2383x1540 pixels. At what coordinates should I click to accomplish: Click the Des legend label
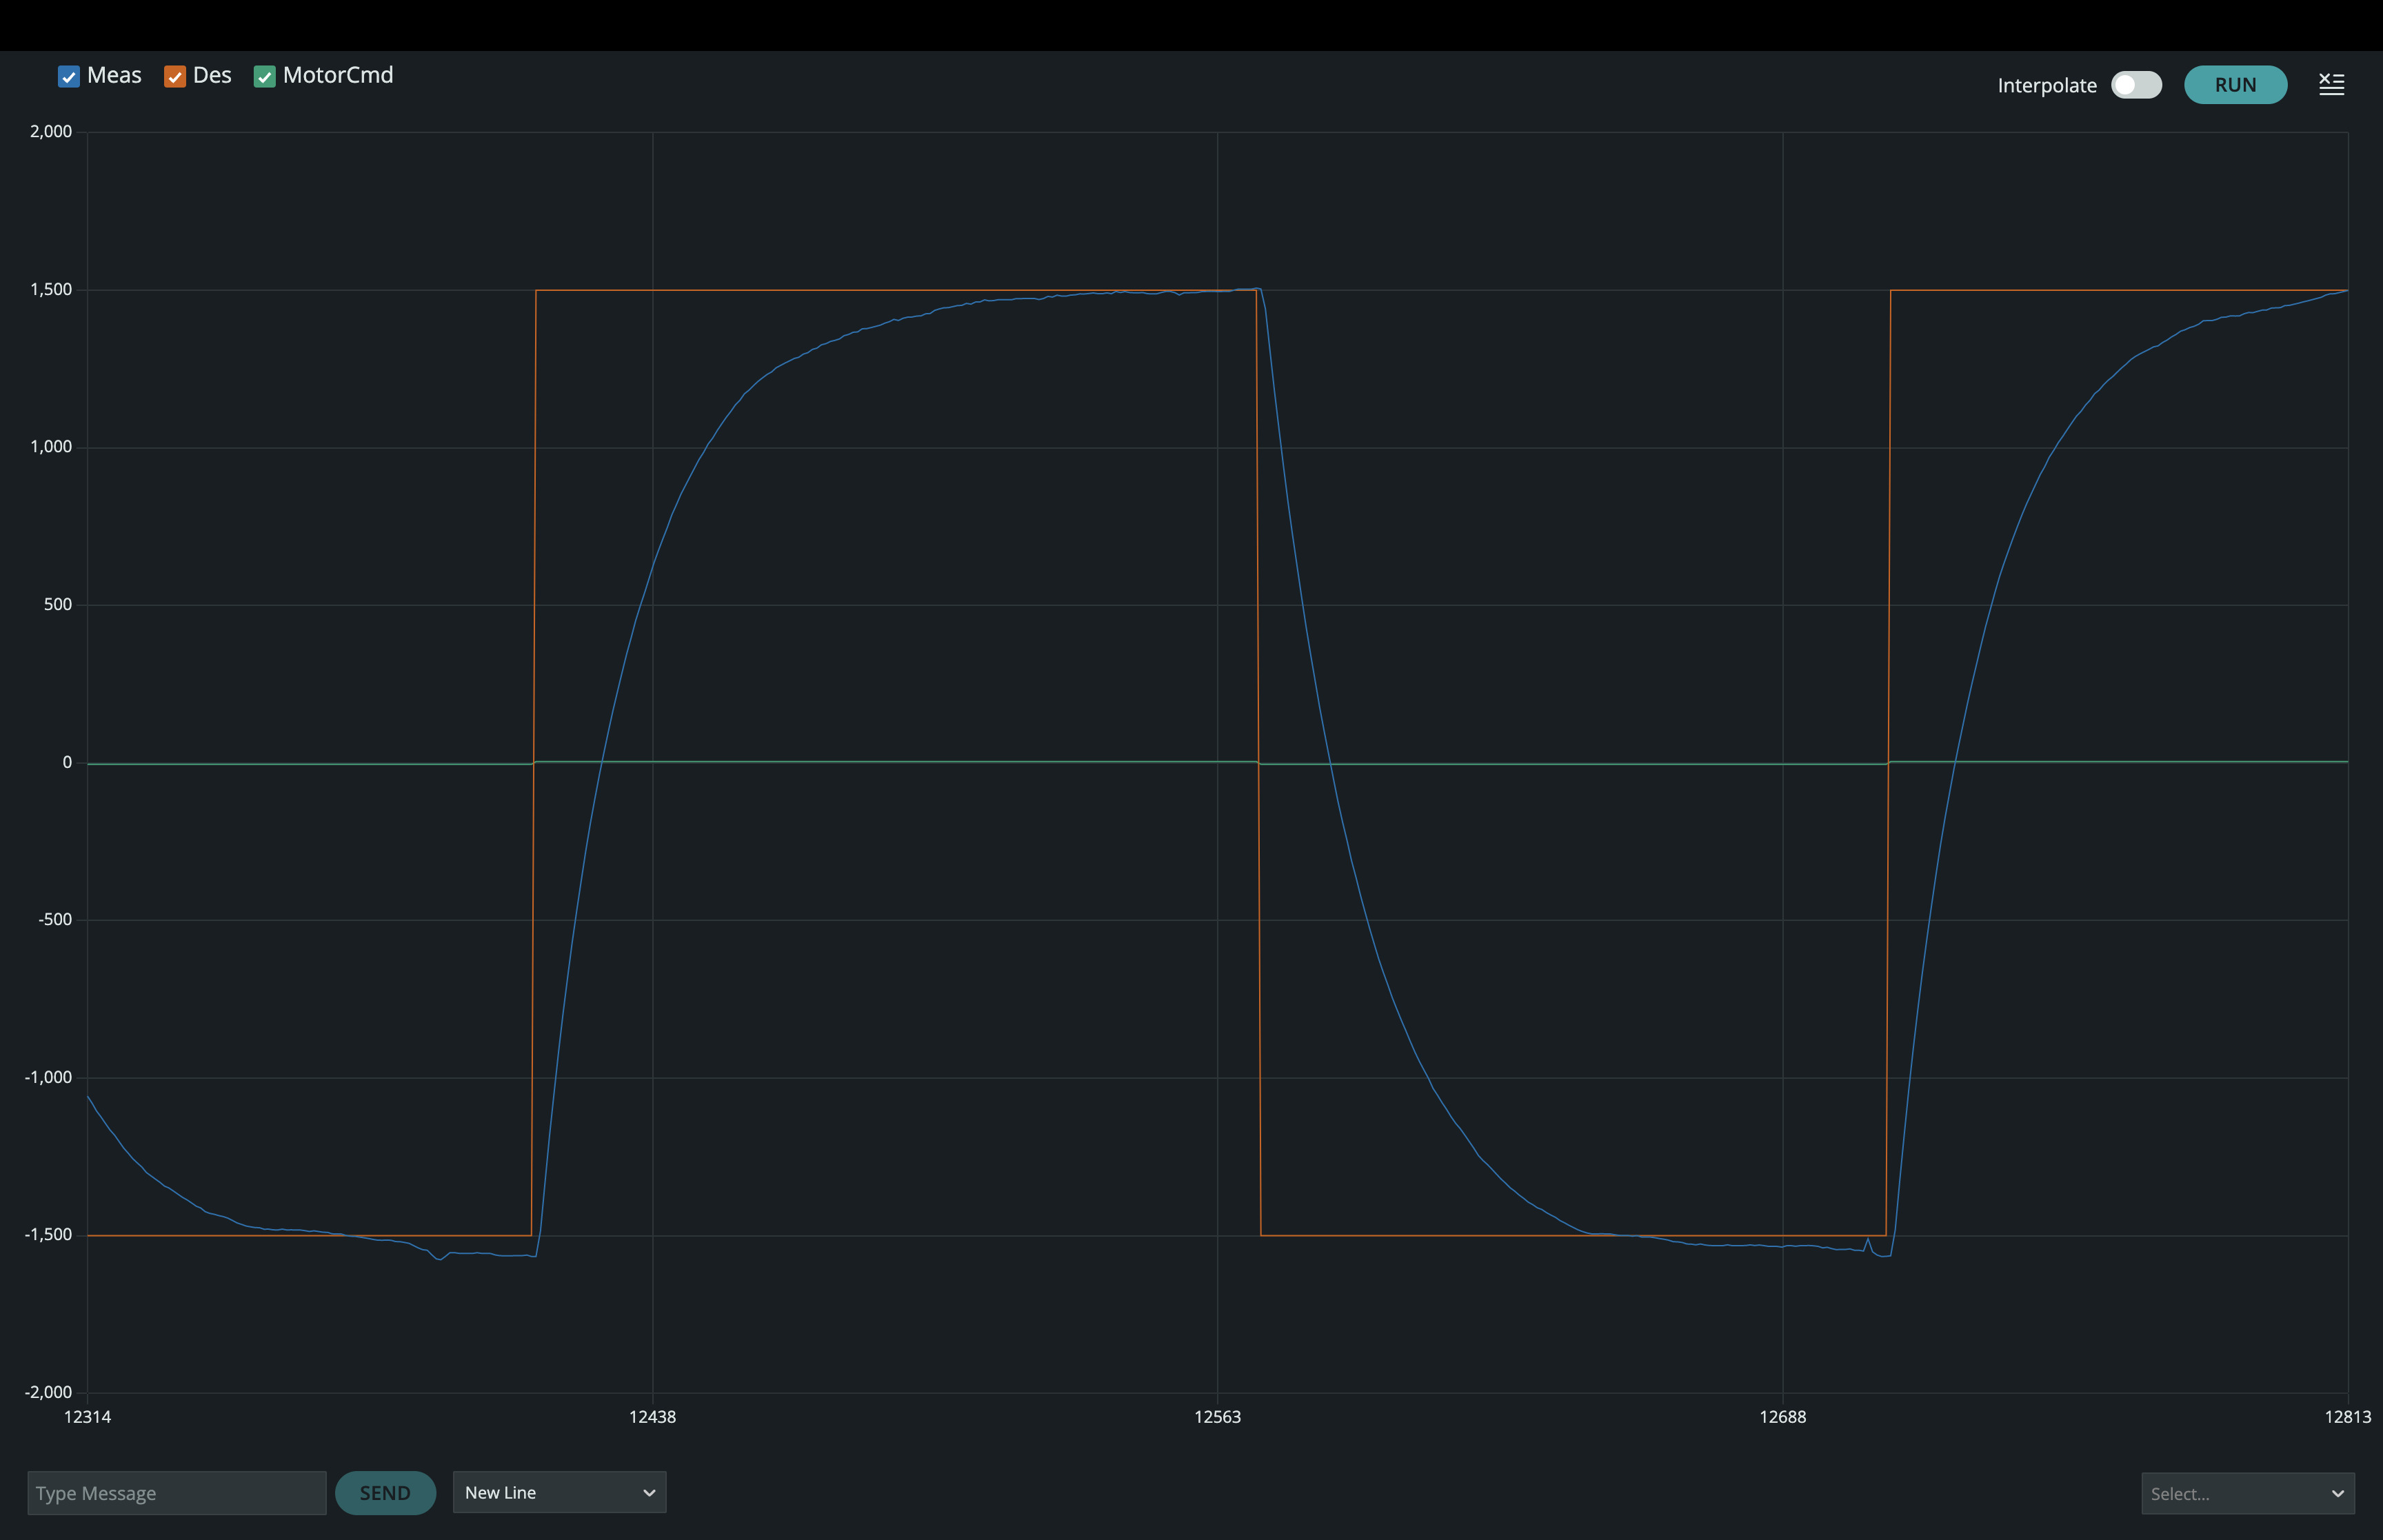click(212, 76)
